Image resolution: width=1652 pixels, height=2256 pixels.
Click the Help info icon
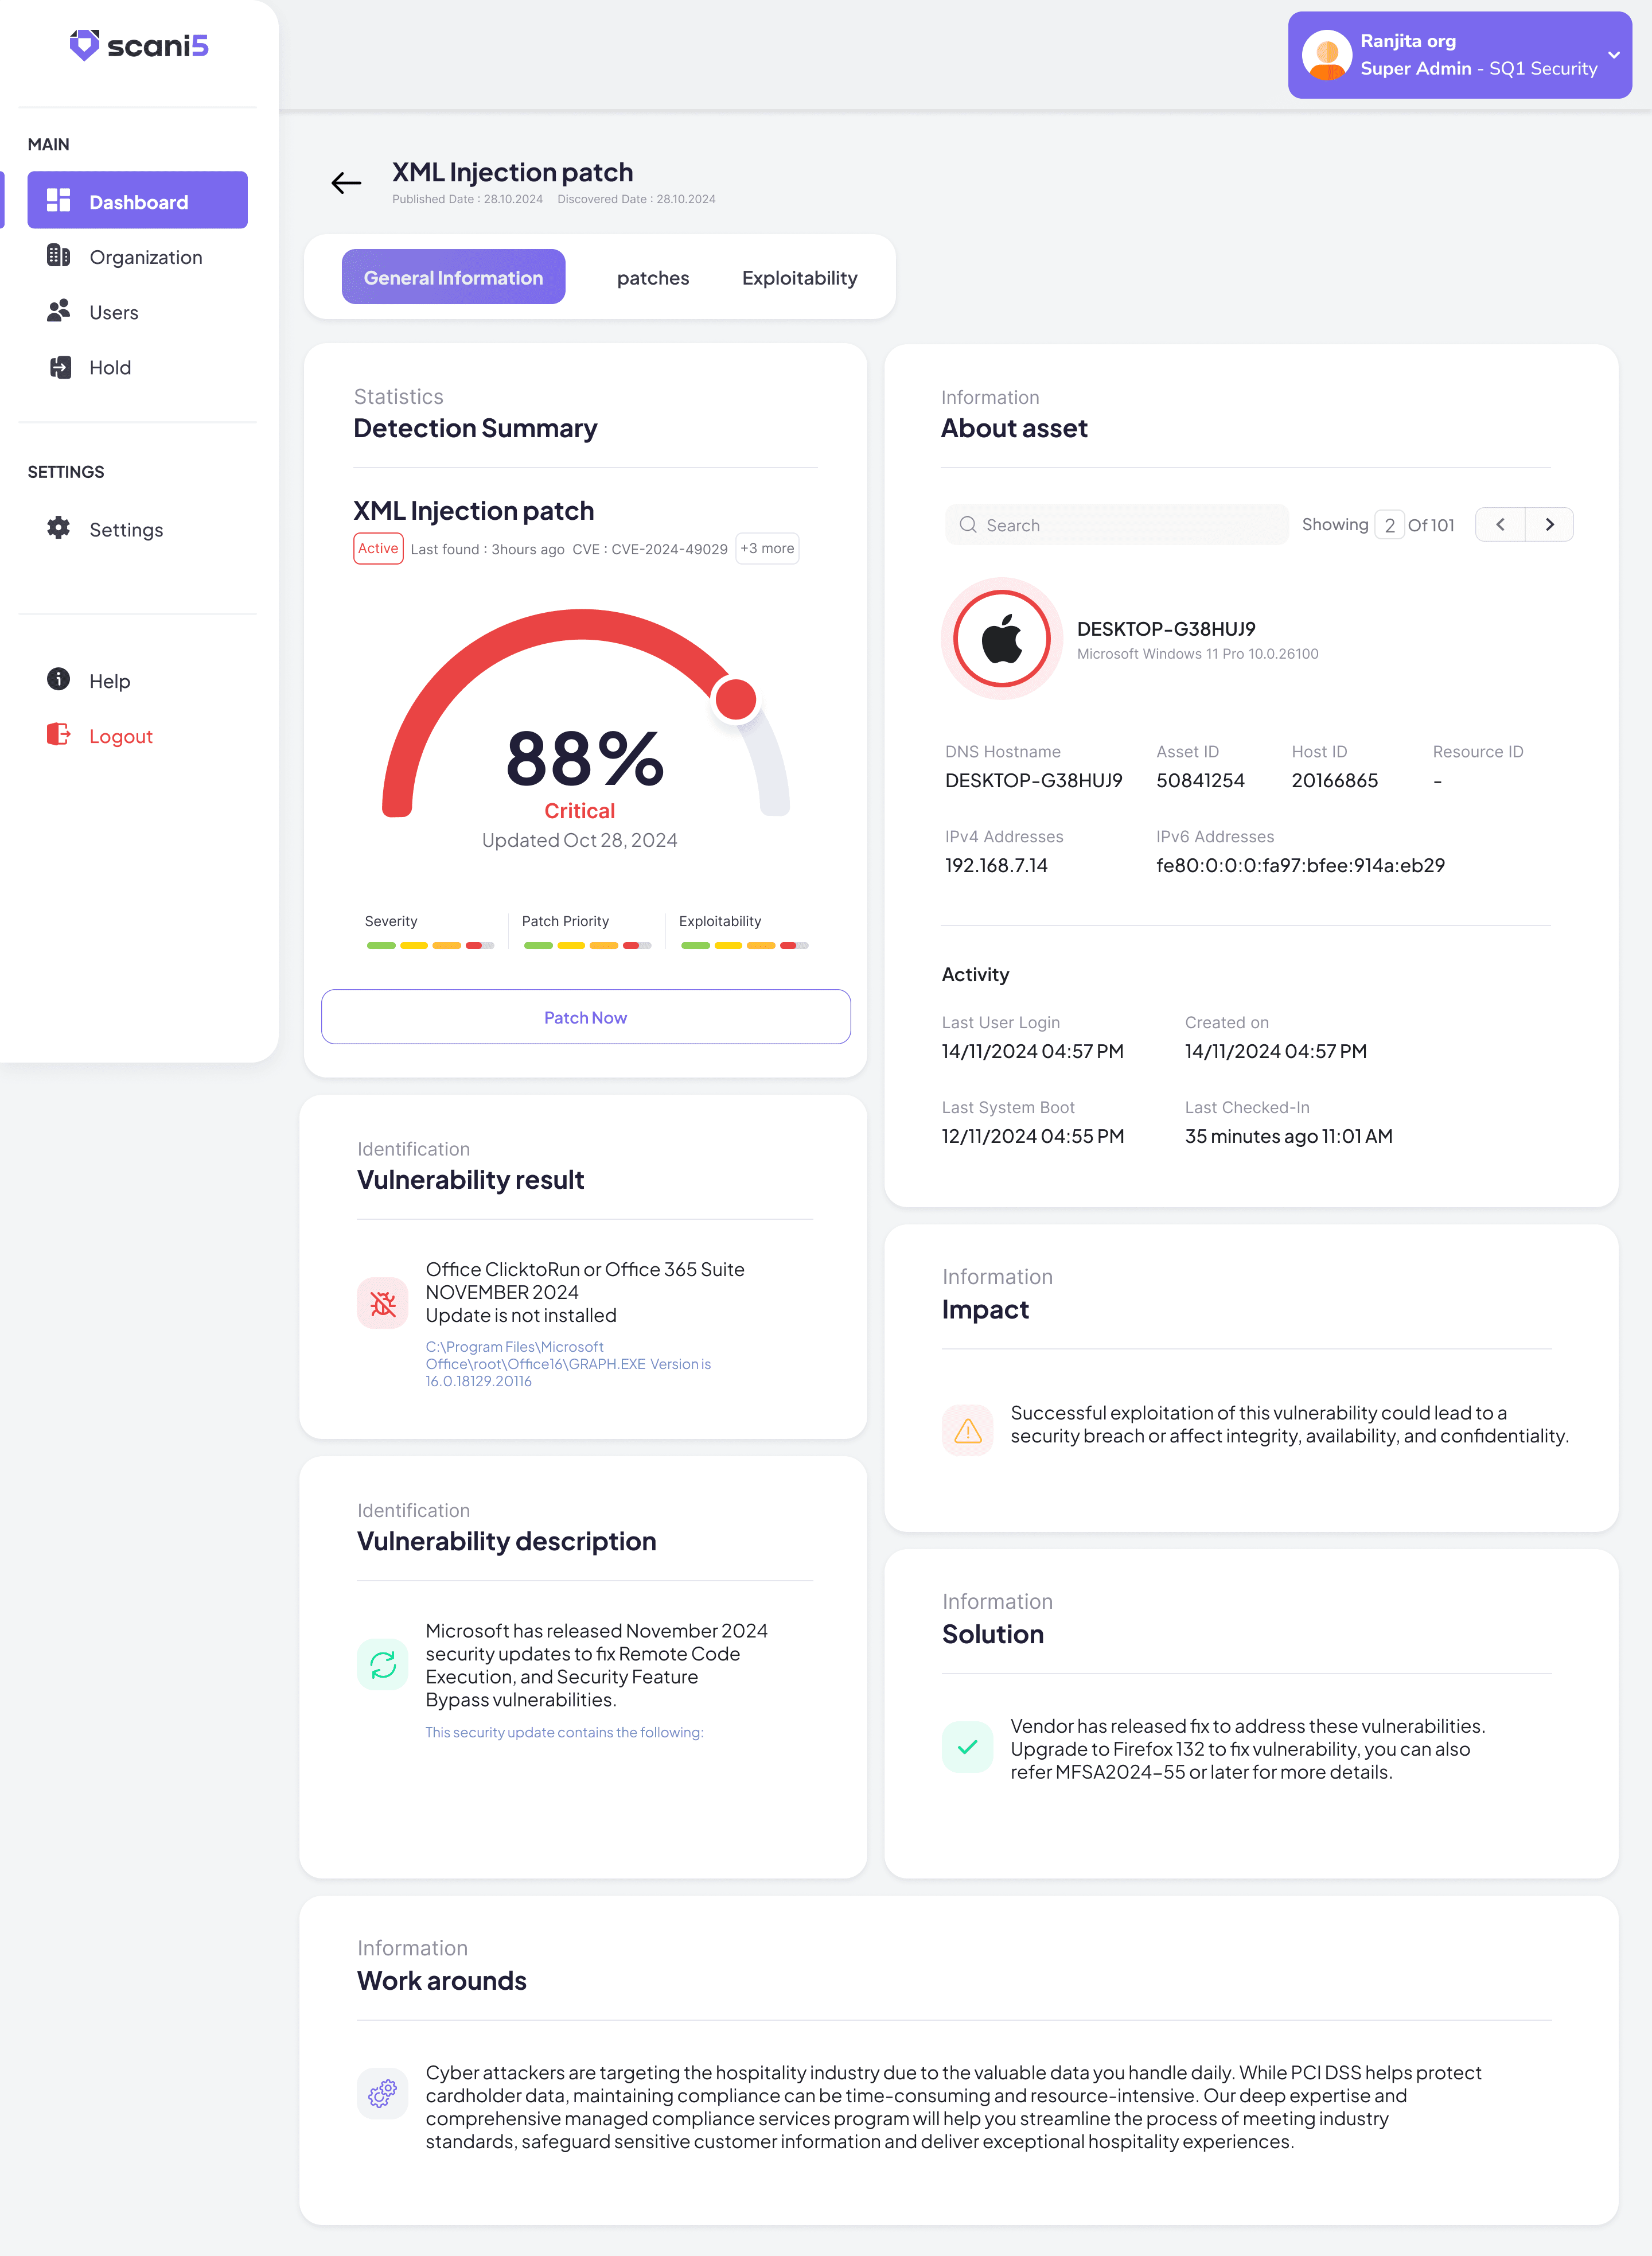(59, 680)
